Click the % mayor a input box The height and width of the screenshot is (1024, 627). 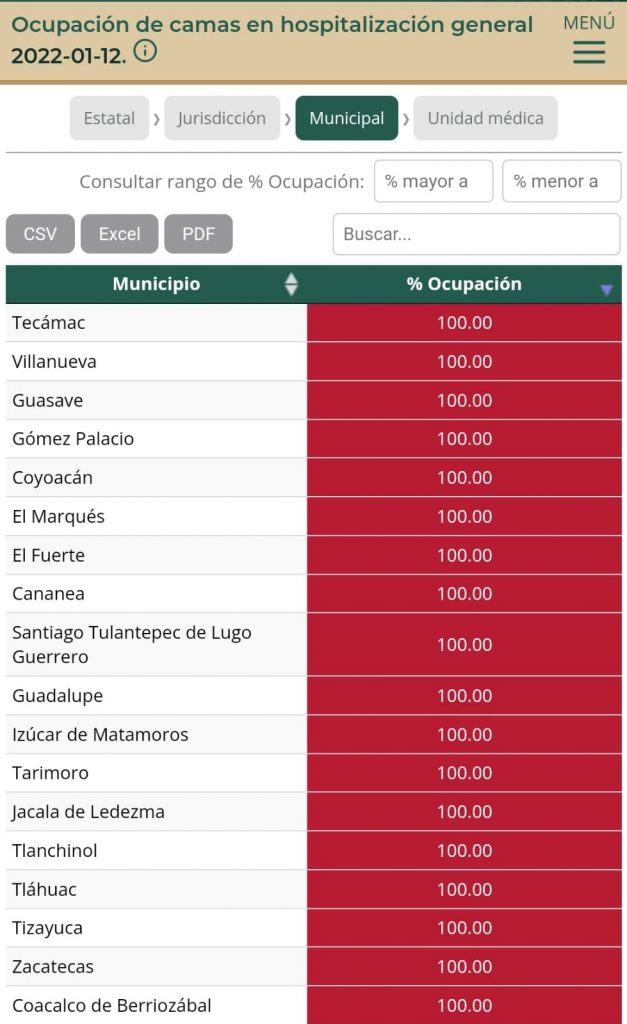433,181
